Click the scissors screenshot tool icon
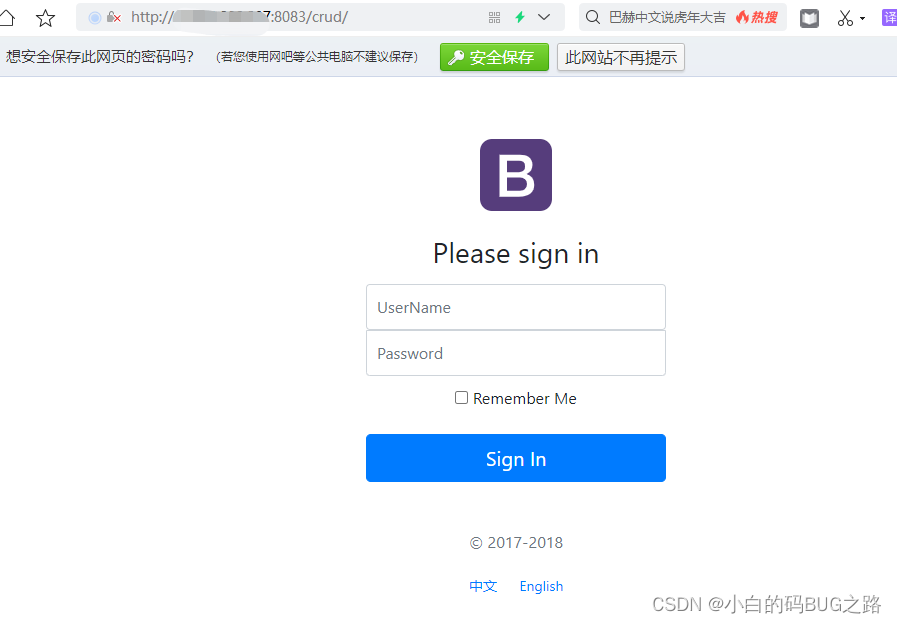The width and height of the screenshot is (897, 623). click(x=845, y=18)
